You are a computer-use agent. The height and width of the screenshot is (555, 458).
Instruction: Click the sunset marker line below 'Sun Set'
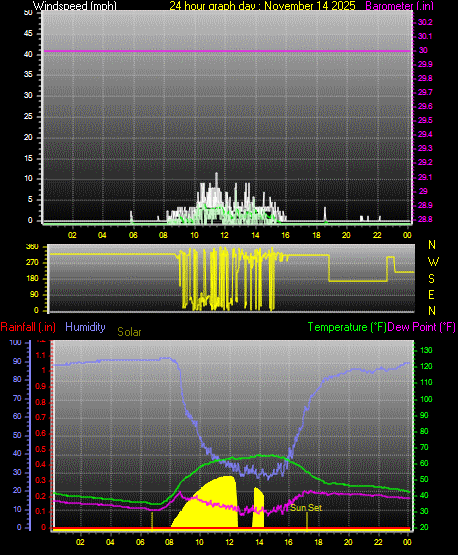coord(307,521)
